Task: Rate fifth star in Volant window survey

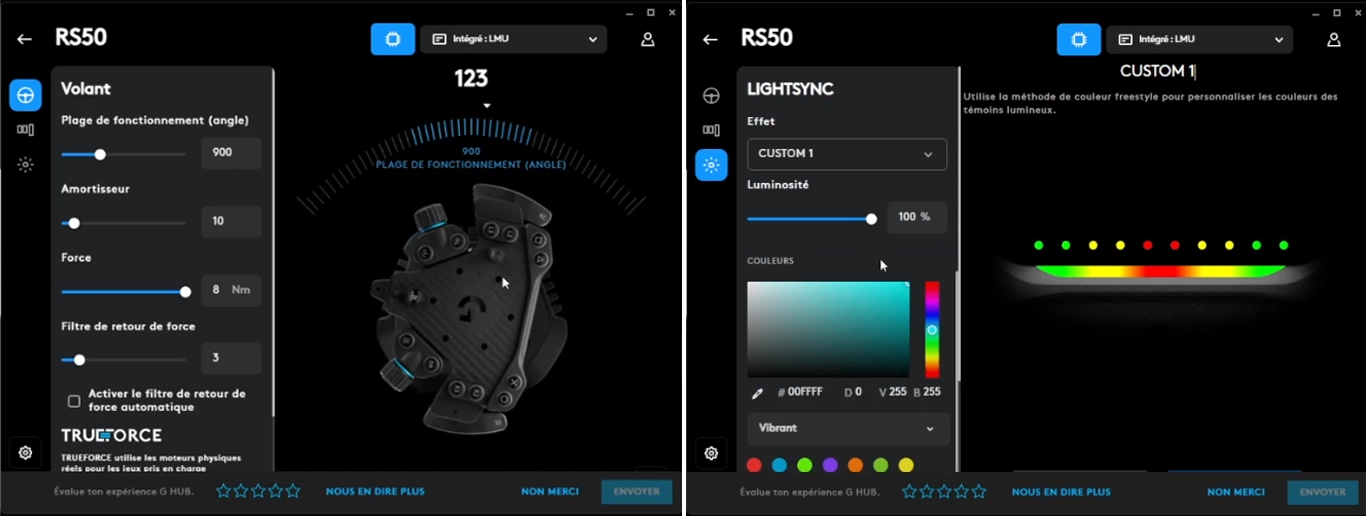Action: [x=293, y=491]
